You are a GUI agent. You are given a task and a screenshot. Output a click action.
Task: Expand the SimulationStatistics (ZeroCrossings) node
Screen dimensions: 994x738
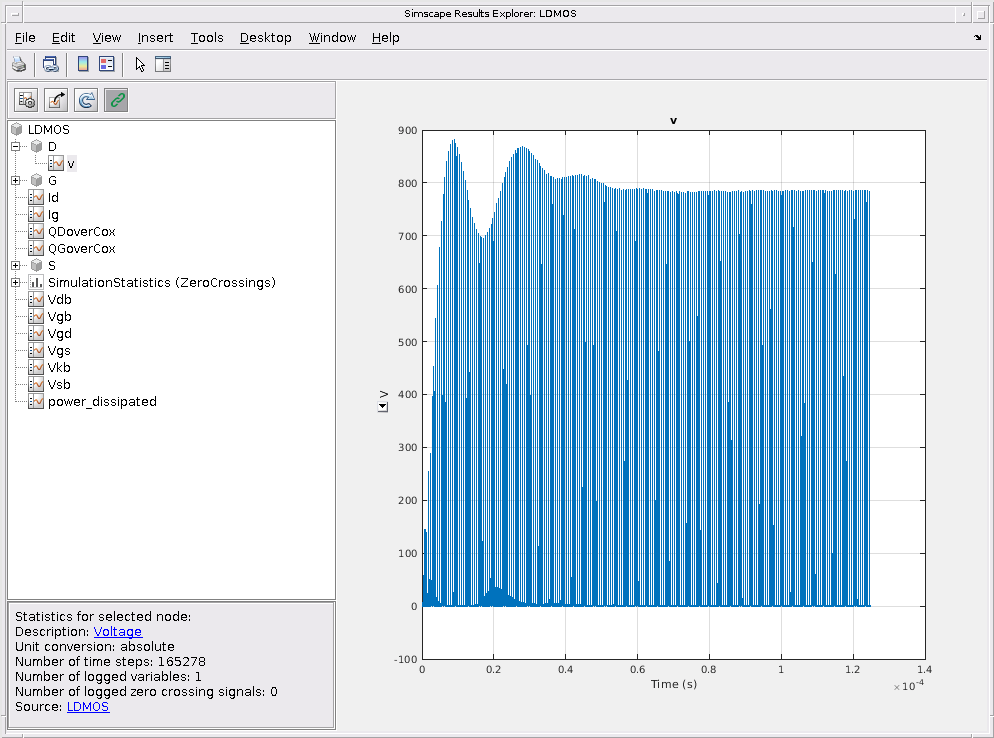(x=16, y=283)
